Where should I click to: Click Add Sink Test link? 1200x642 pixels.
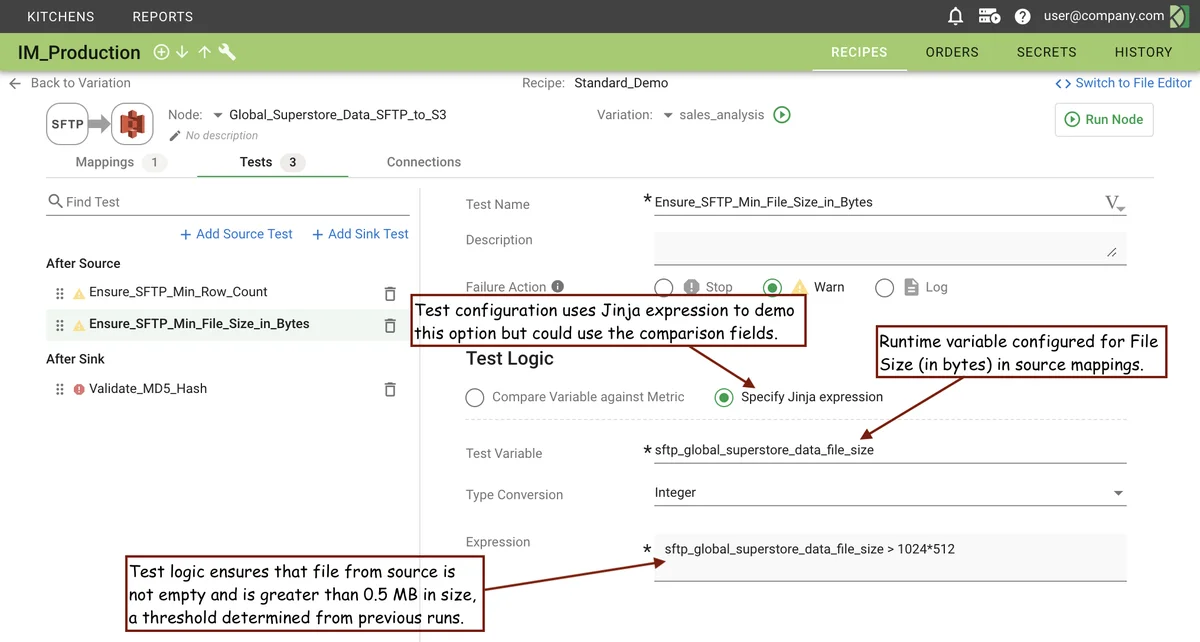coord(360,234)
